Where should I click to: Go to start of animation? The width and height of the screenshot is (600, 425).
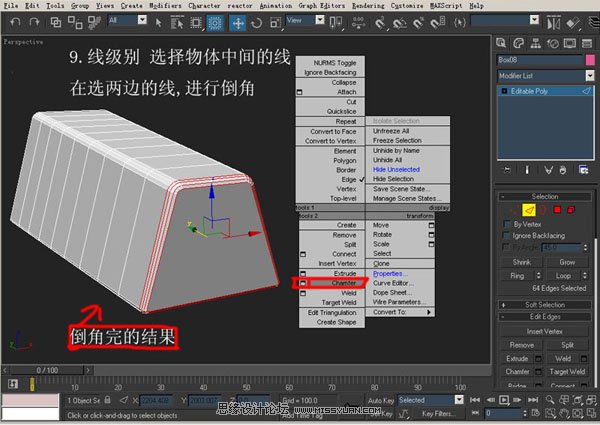point(474,400)
